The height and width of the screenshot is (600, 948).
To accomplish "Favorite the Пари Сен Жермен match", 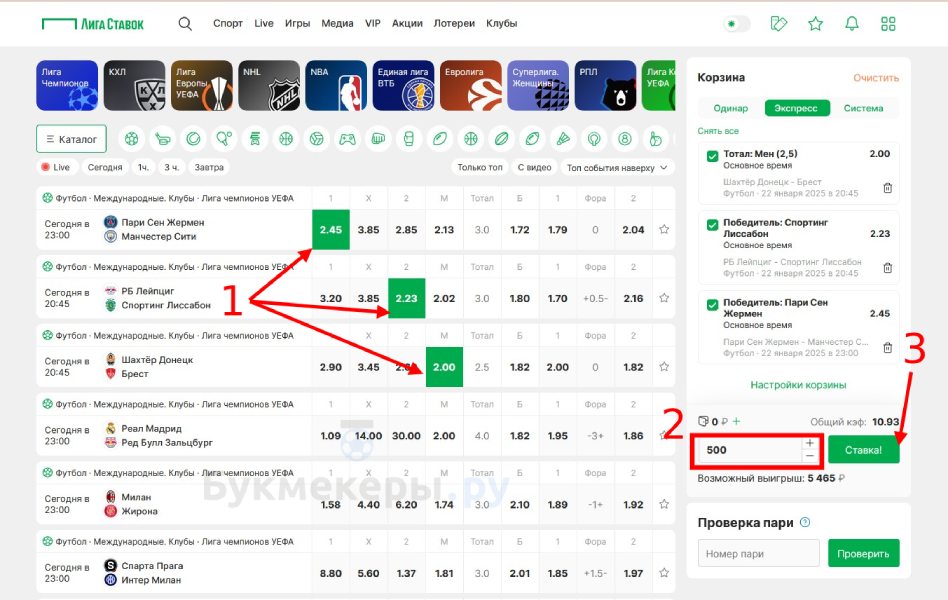I will [664, 230].
